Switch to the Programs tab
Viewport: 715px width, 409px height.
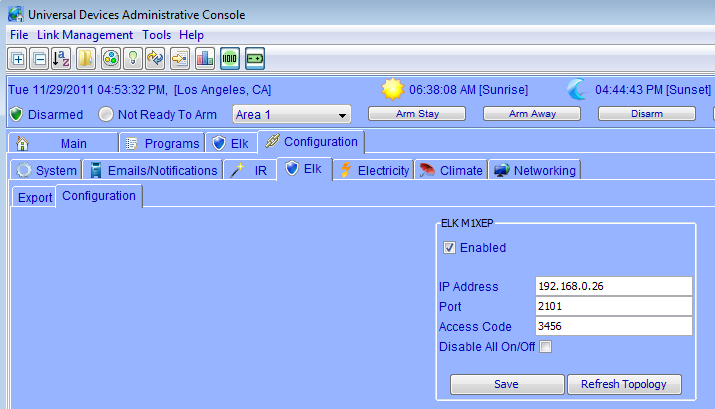162,143
